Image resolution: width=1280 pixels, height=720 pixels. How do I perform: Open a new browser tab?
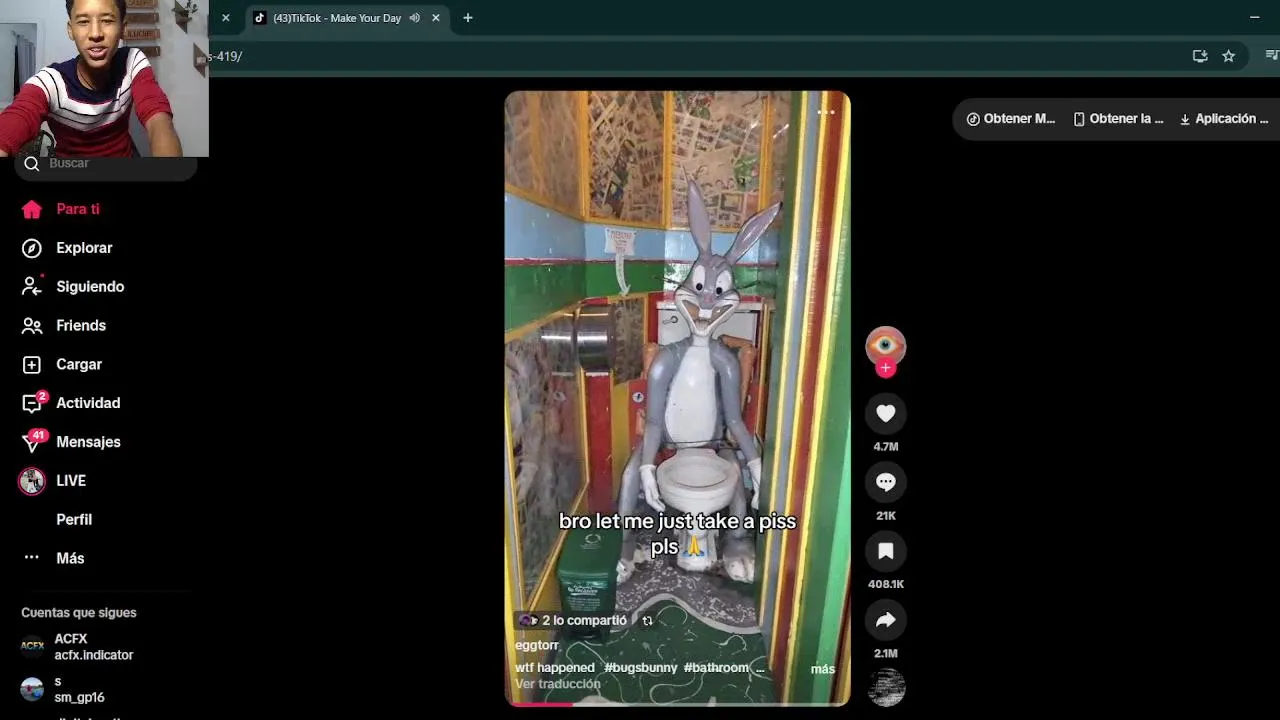(467, 18)
